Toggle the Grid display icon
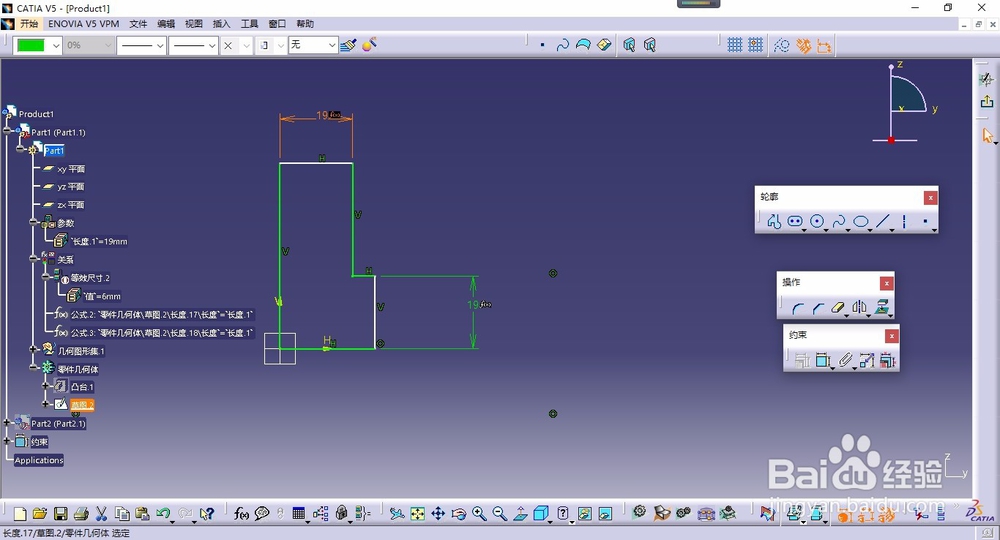The image size is (1000, 540). [735, 45]
